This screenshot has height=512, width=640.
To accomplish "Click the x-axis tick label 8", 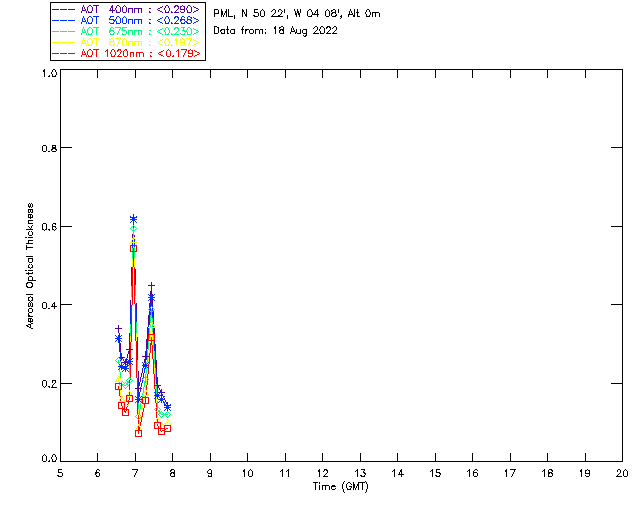I will [x=172, y=473].
